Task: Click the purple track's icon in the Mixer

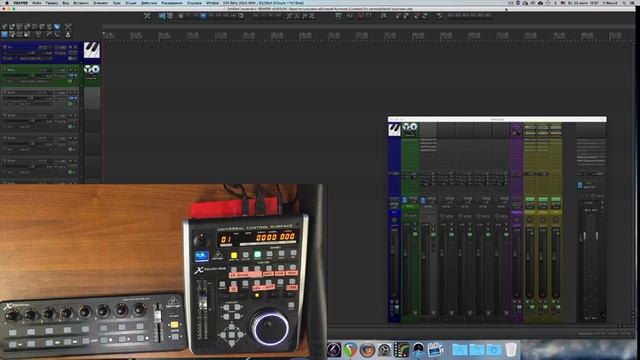Action: (516, 131)
